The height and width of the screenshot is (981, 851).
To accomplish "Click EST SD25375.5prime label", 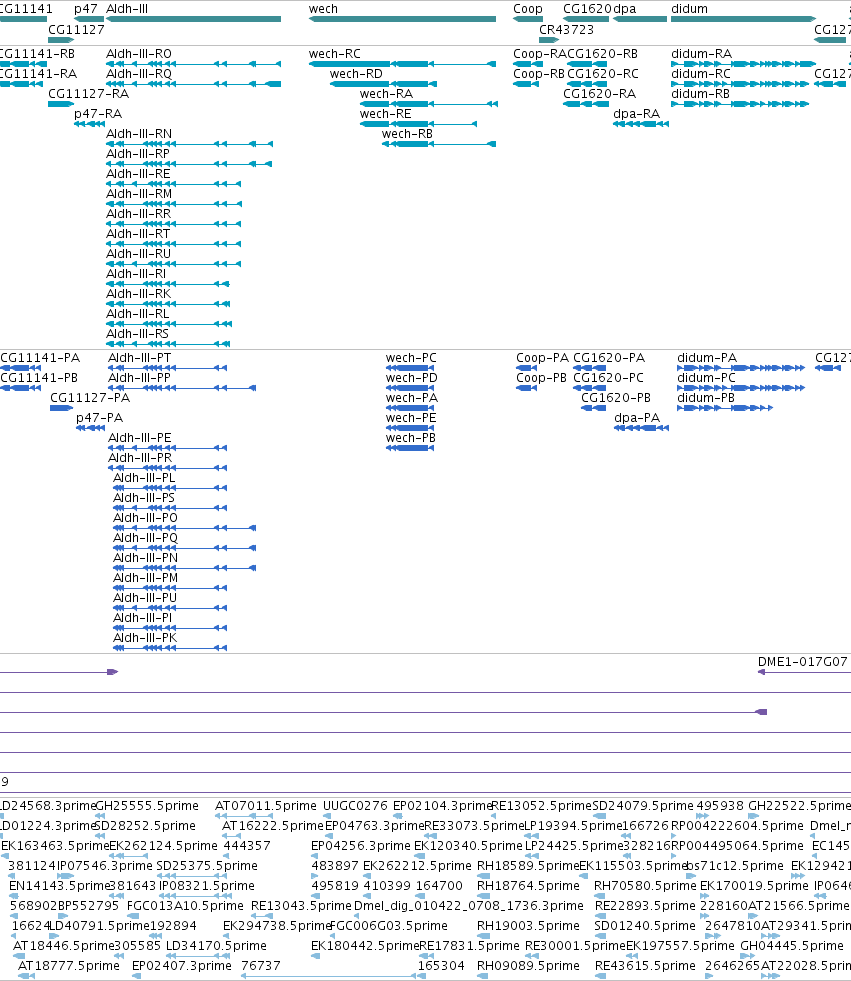I will point(207,866).
